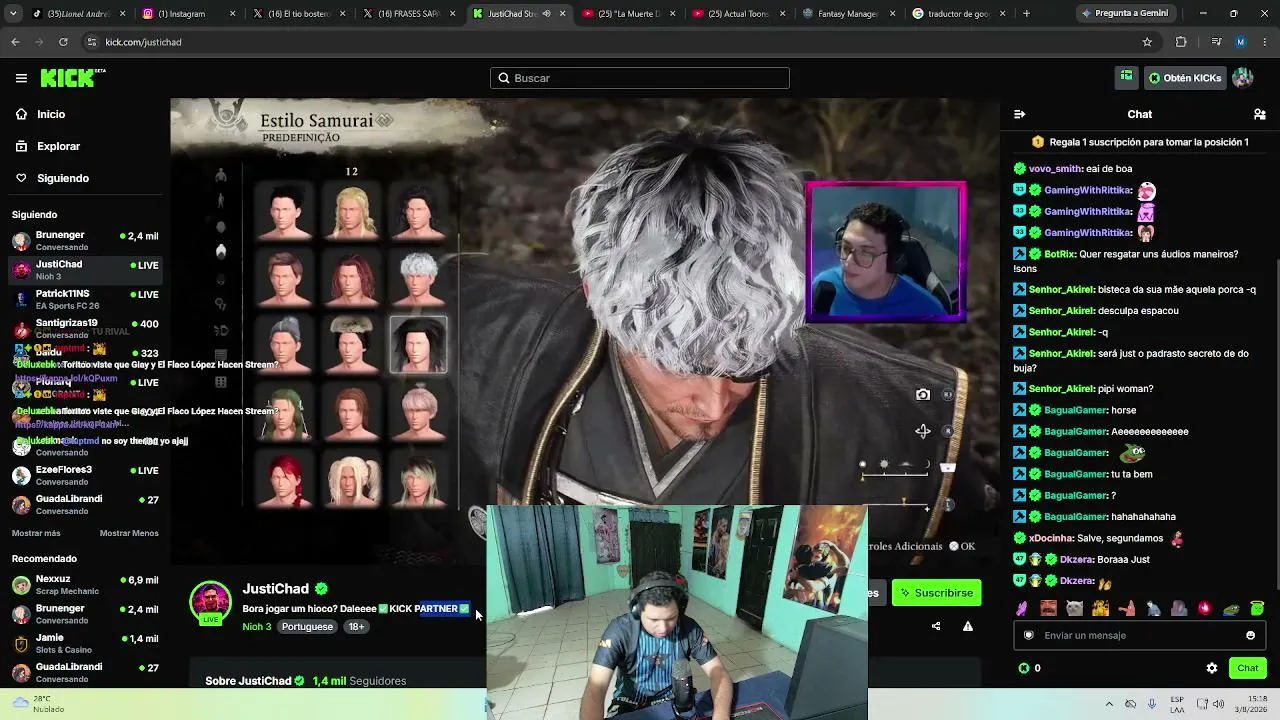This screenshot has height=720, width=1280.
Task: Click the KICKs balance icon below chat
Action: click(1023, 668)
